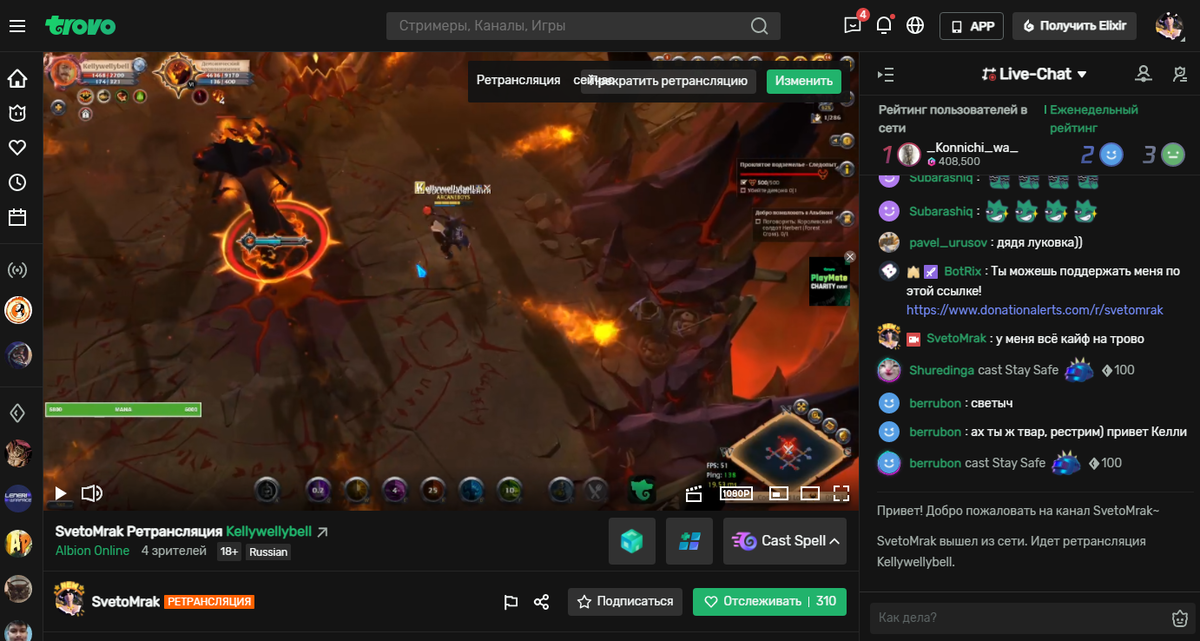Image resolution: width=1200 pixels, height=641 pixels.
Task: Open the Live-Chat dropdown
Action: pyautogui.click(x=1034, y=74)
